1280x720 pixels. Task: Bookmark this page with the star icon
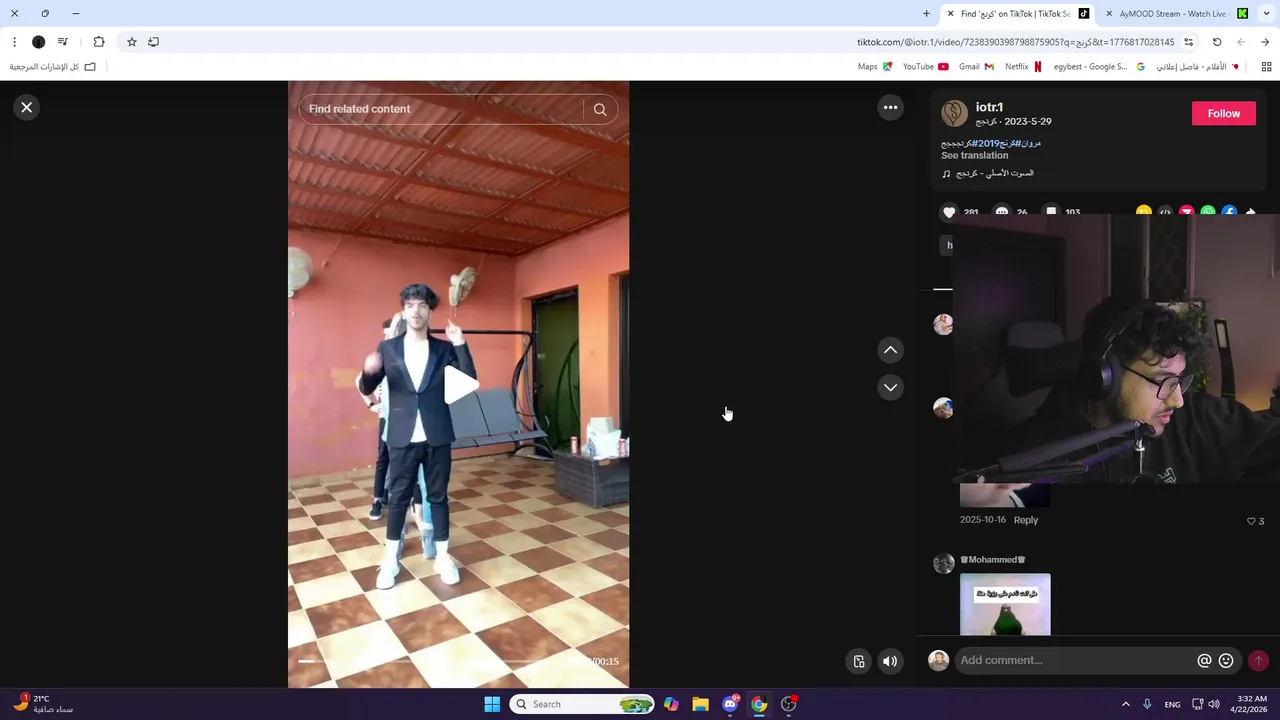131,42
